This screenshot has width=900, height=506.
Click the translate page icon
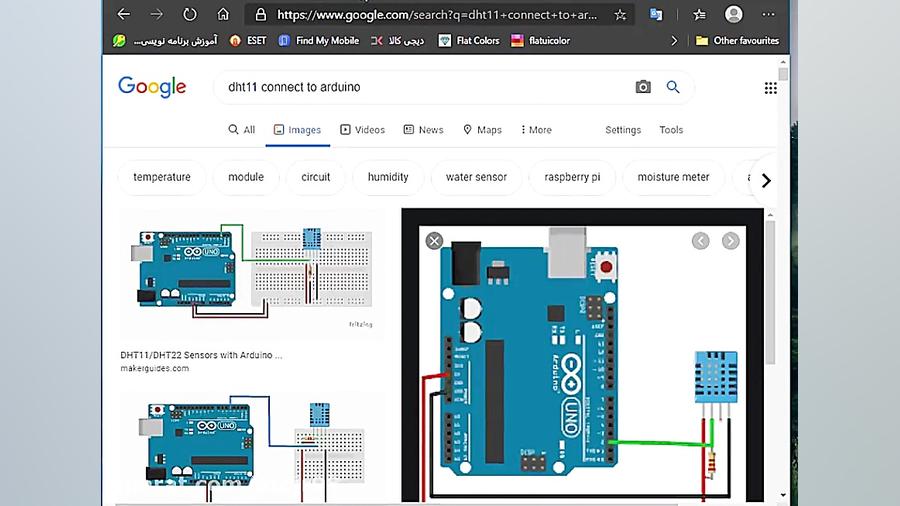tap(656, 14)
